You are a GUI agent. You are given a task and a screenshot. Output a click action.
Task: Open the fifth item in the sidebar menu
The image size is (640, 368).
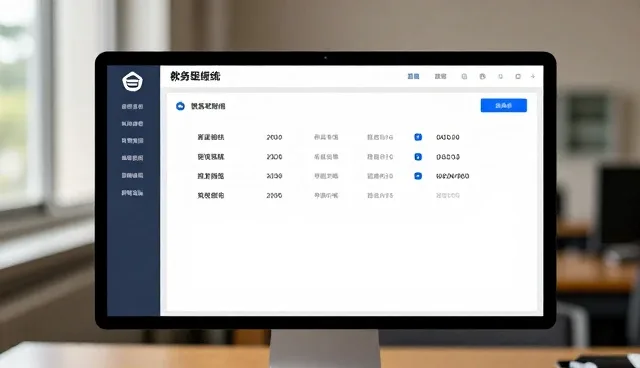[x=132, y=175]
